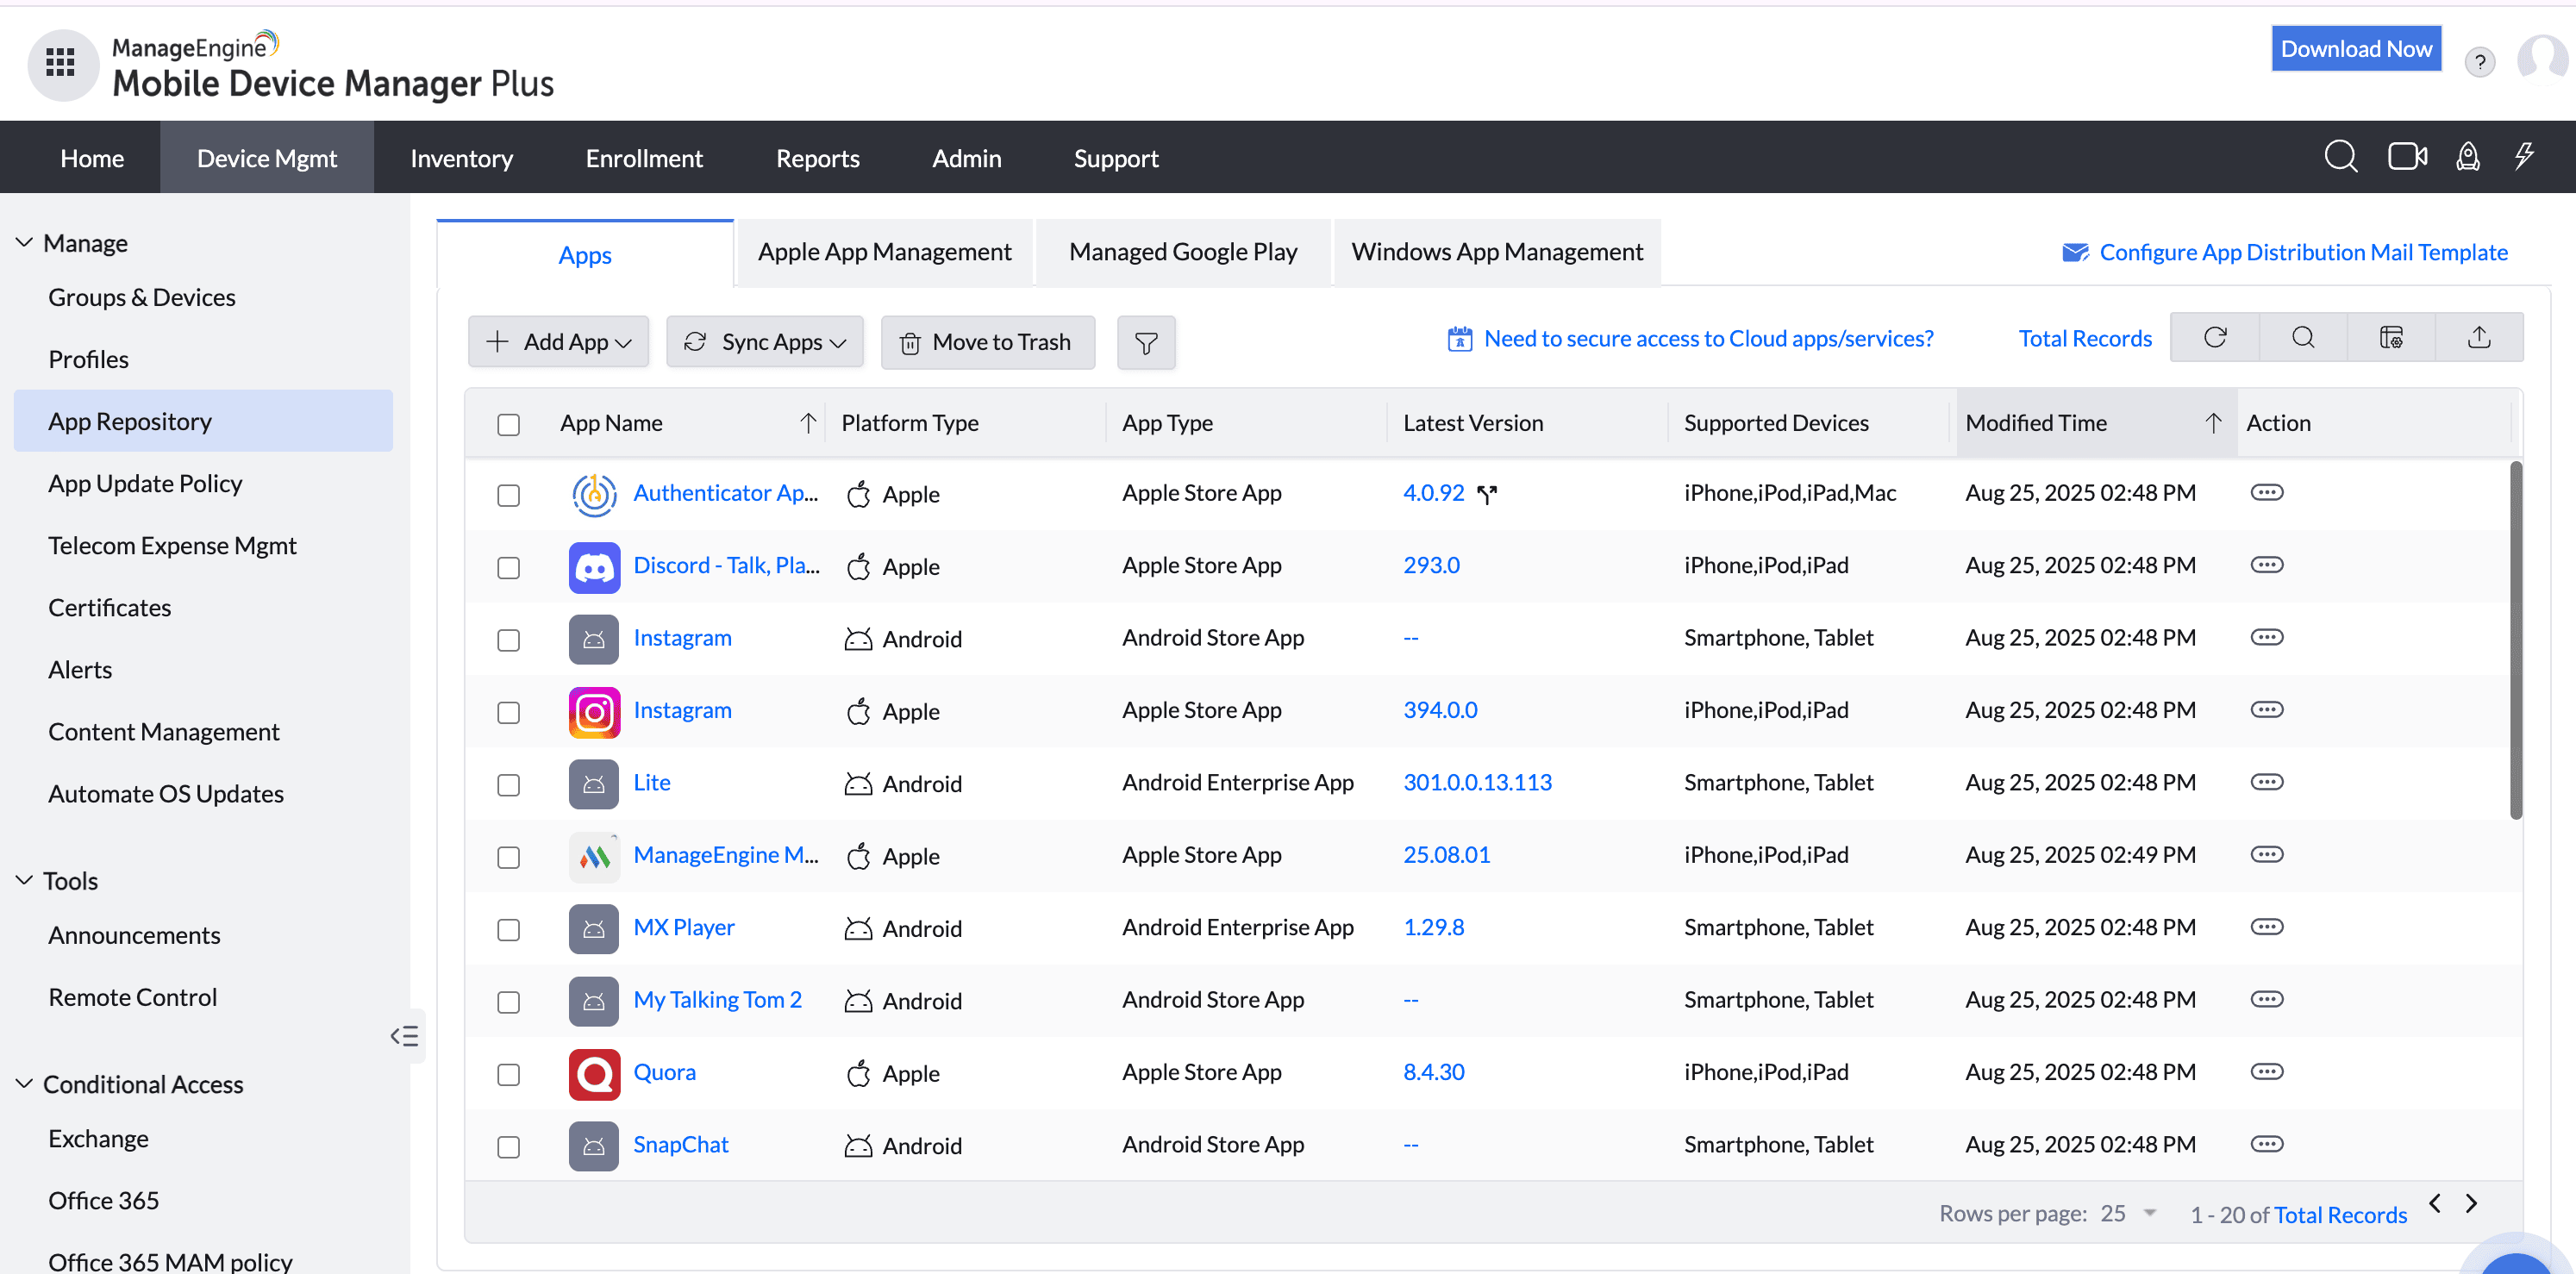Collapse sidebar with the toggle icon
The height and width of the screenshot is (1274, 2576).
404,1035
